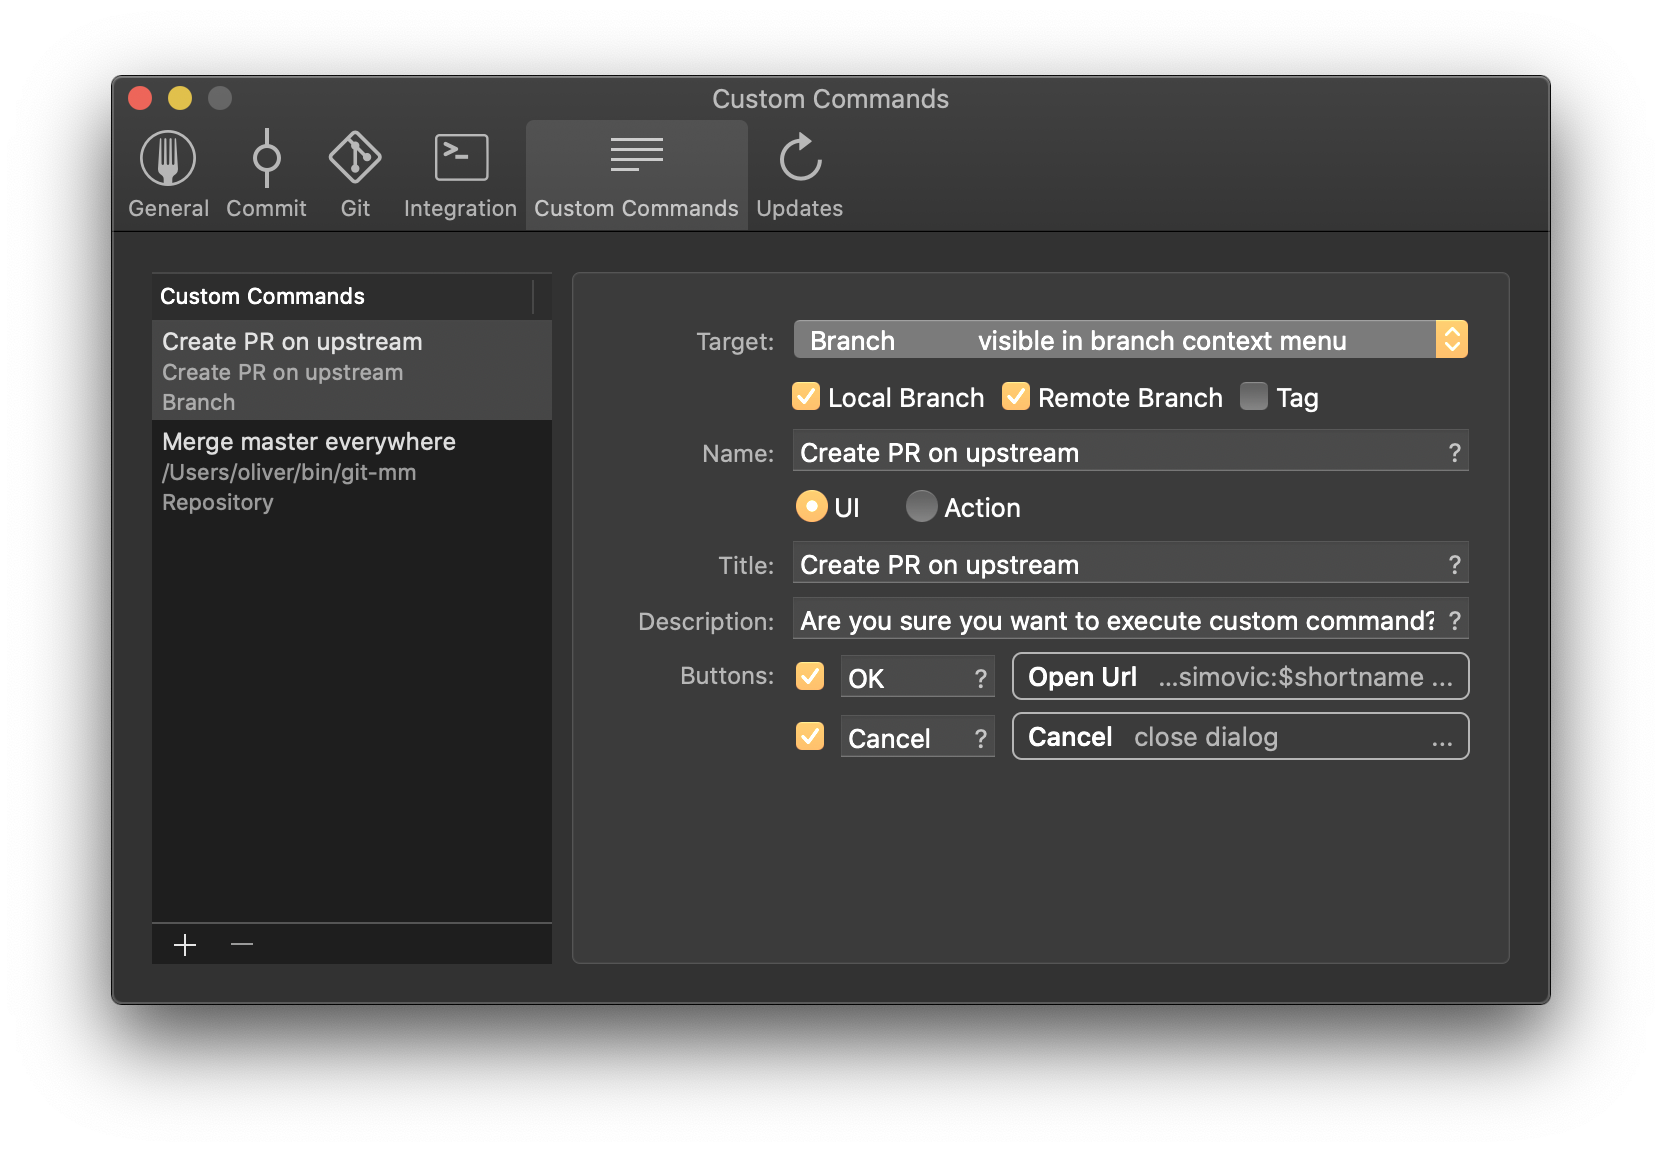1662x1152 pixels.
Task: Open the General preferences pane
Action: [x=168, y=170]
